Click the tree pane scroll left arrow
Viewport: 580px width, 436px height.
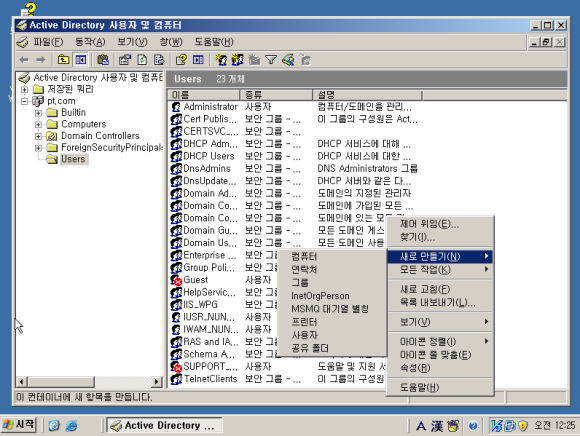tap(21, 381)
